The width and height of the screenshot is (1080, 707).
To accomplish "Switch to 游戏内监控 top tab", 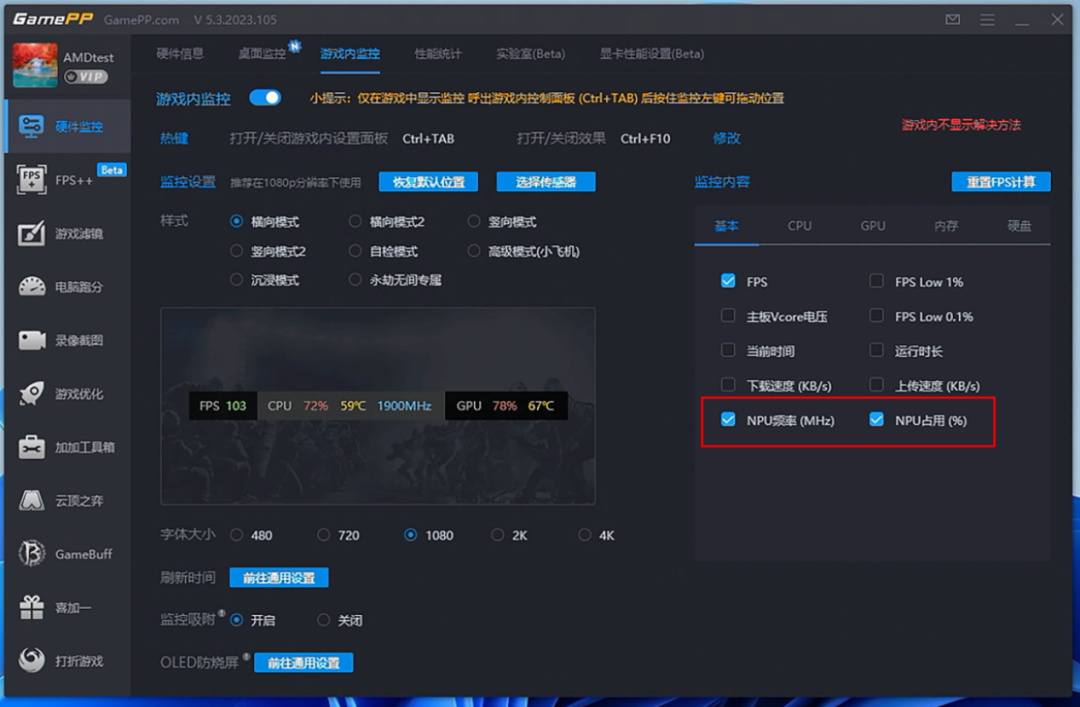I will tap(350, 54).
